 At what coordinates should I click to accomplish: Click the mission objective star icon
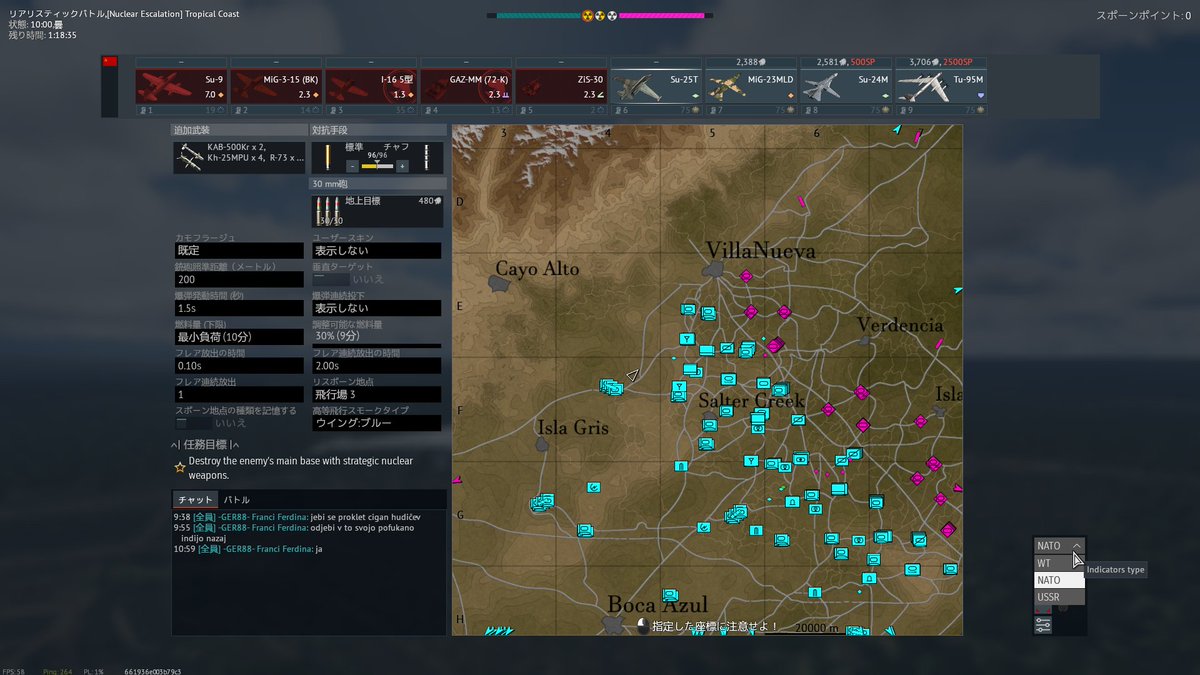coord(180,467)
